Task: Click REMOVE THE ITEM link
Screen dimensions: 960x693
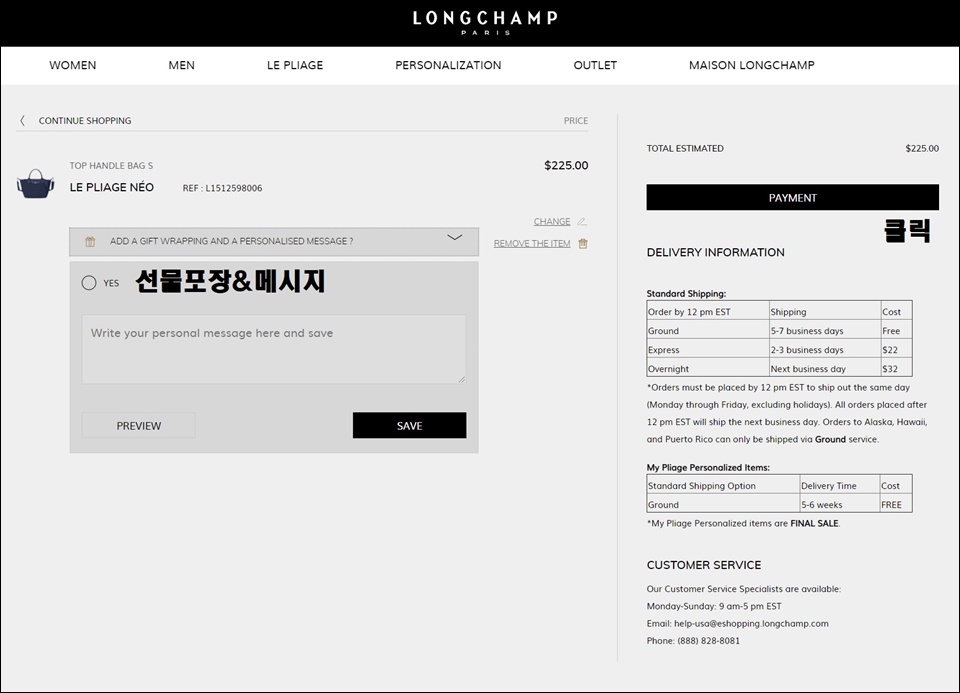Action: (x=532, y=244)
